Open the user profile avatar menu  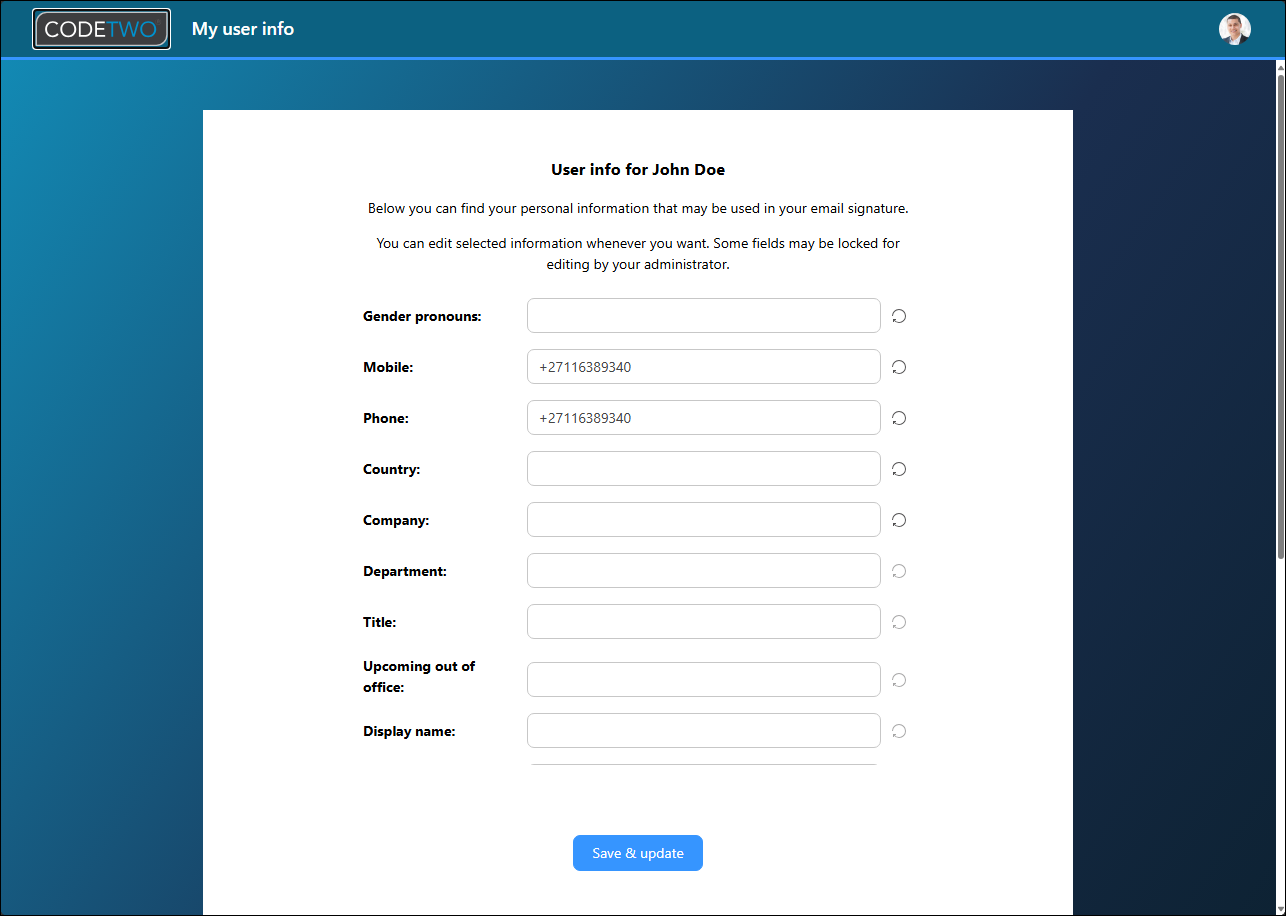1234,29
